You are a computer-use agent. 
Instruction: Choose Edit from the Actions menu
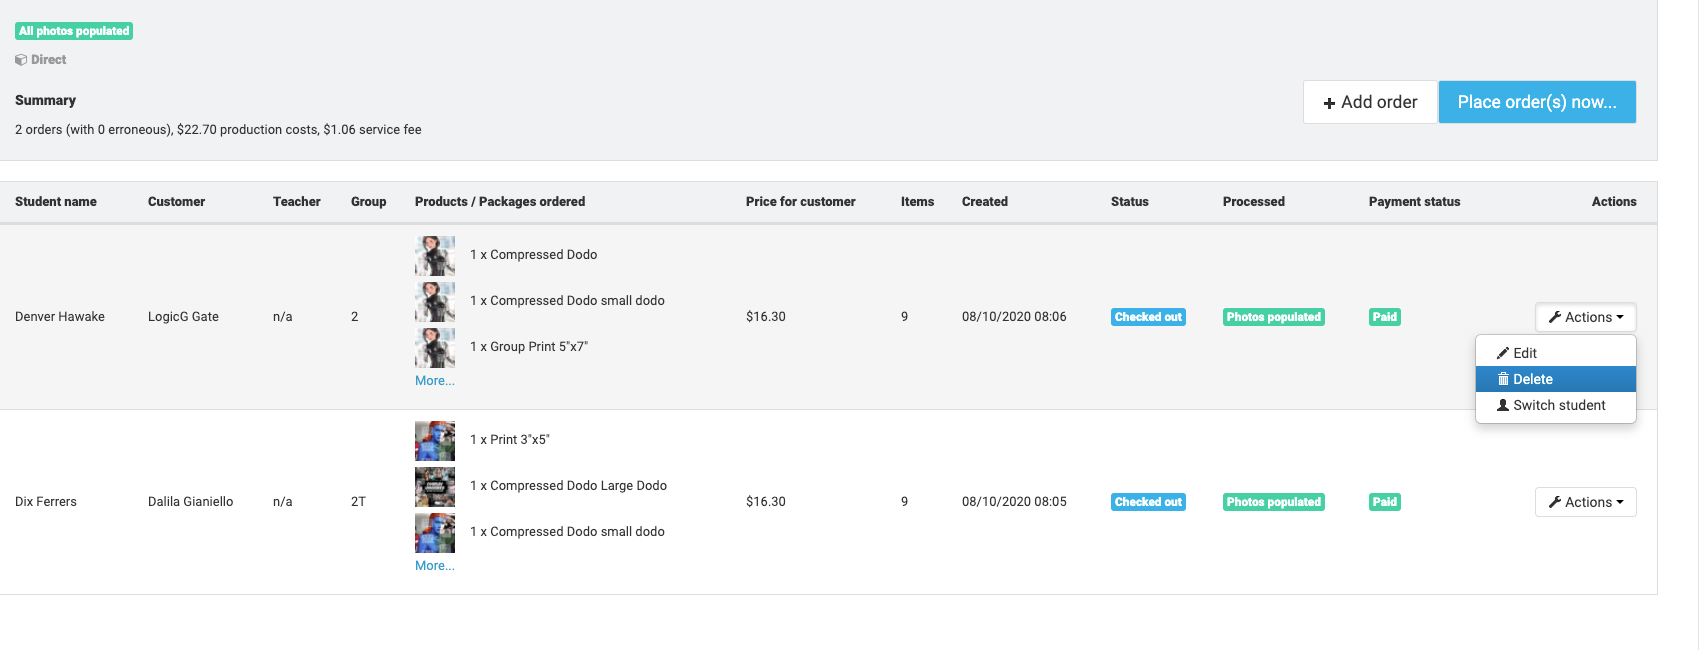1556,353
